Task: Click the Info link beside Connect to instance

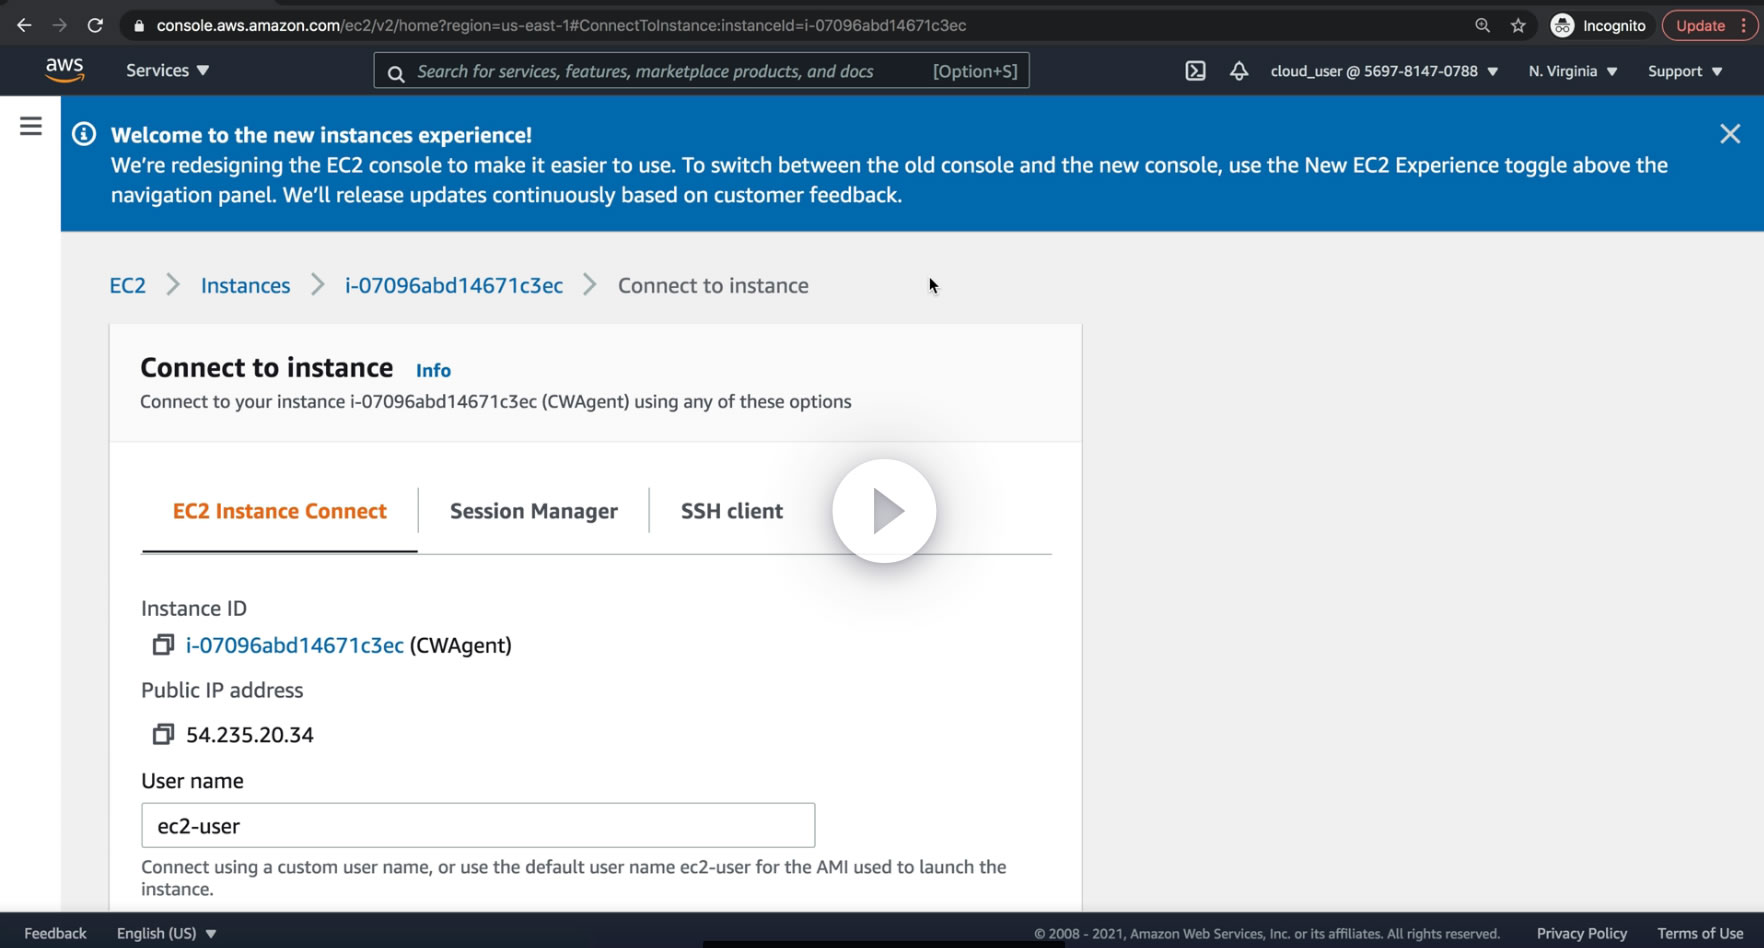Action: point(433,370)
